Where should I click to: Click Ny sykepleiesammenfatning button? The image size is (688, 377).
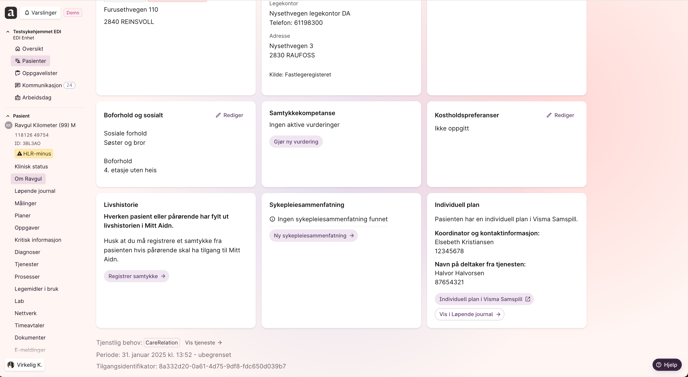click(x=313, y=236)
